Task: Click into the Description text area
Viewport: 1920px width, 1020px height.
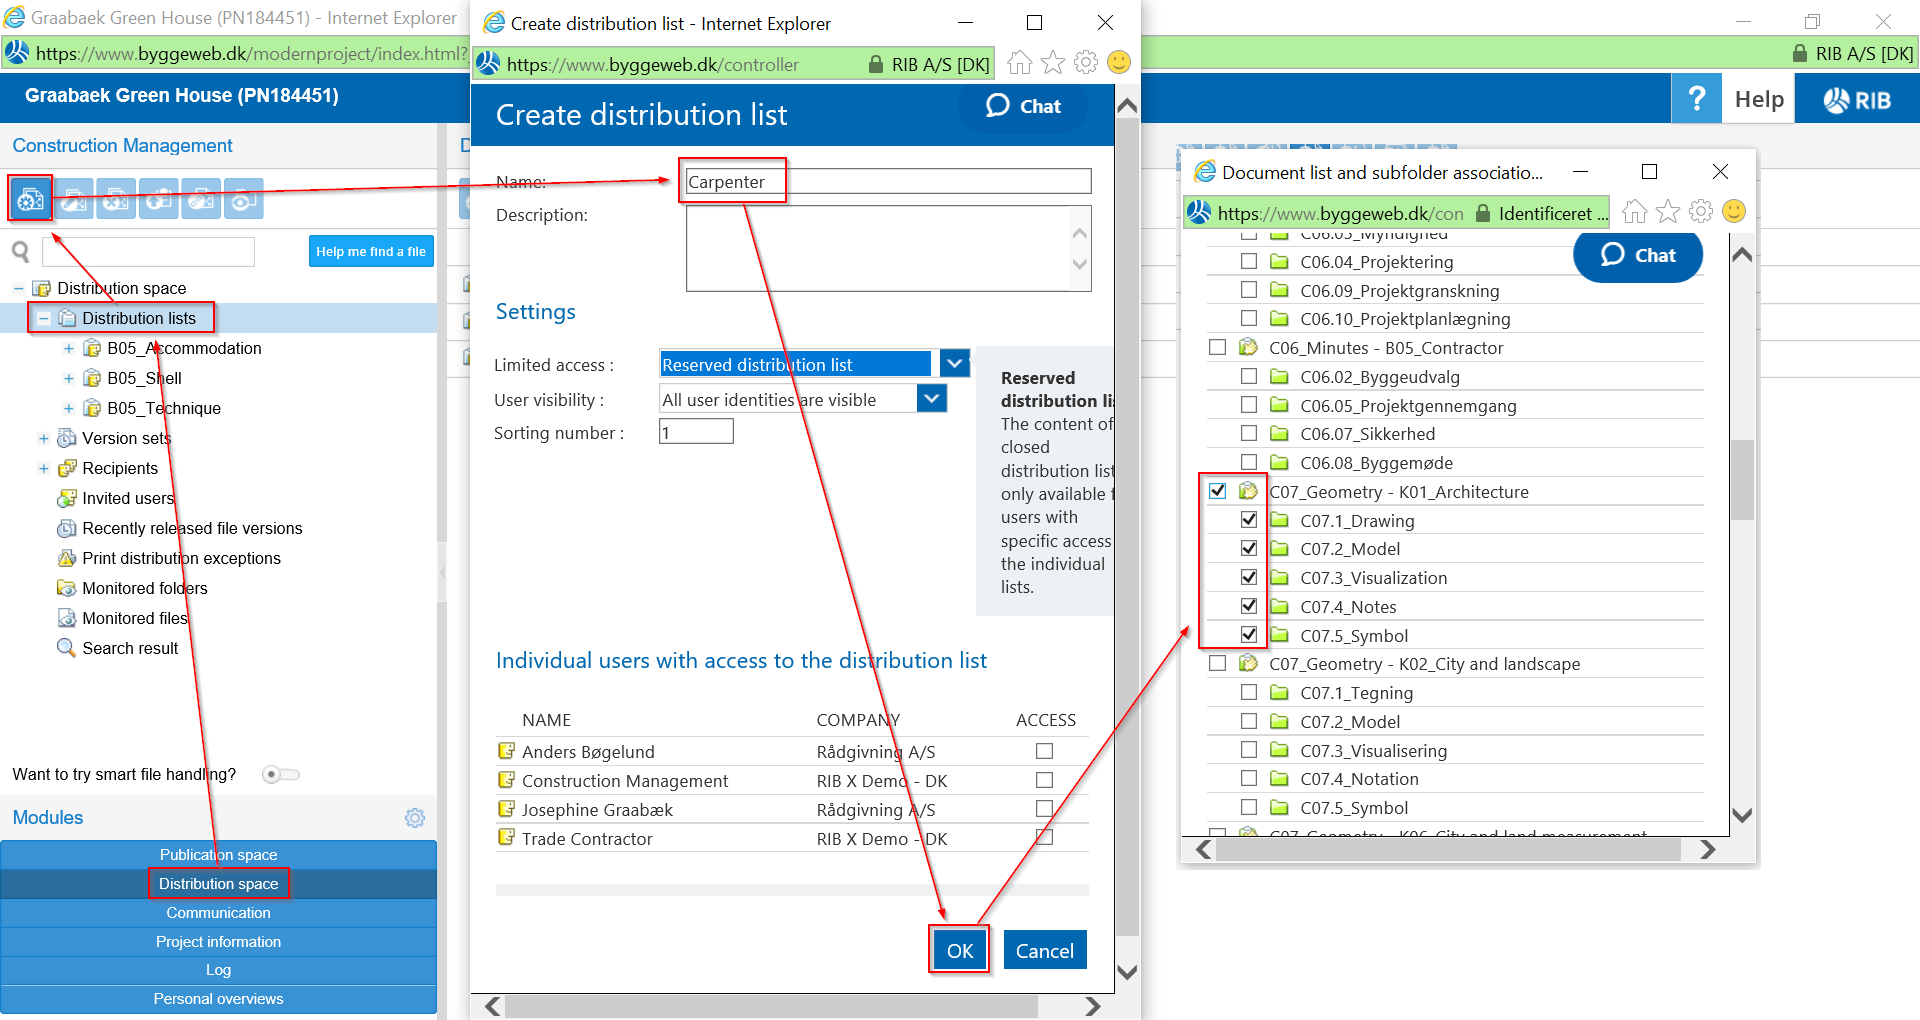Action: (878, 248)
